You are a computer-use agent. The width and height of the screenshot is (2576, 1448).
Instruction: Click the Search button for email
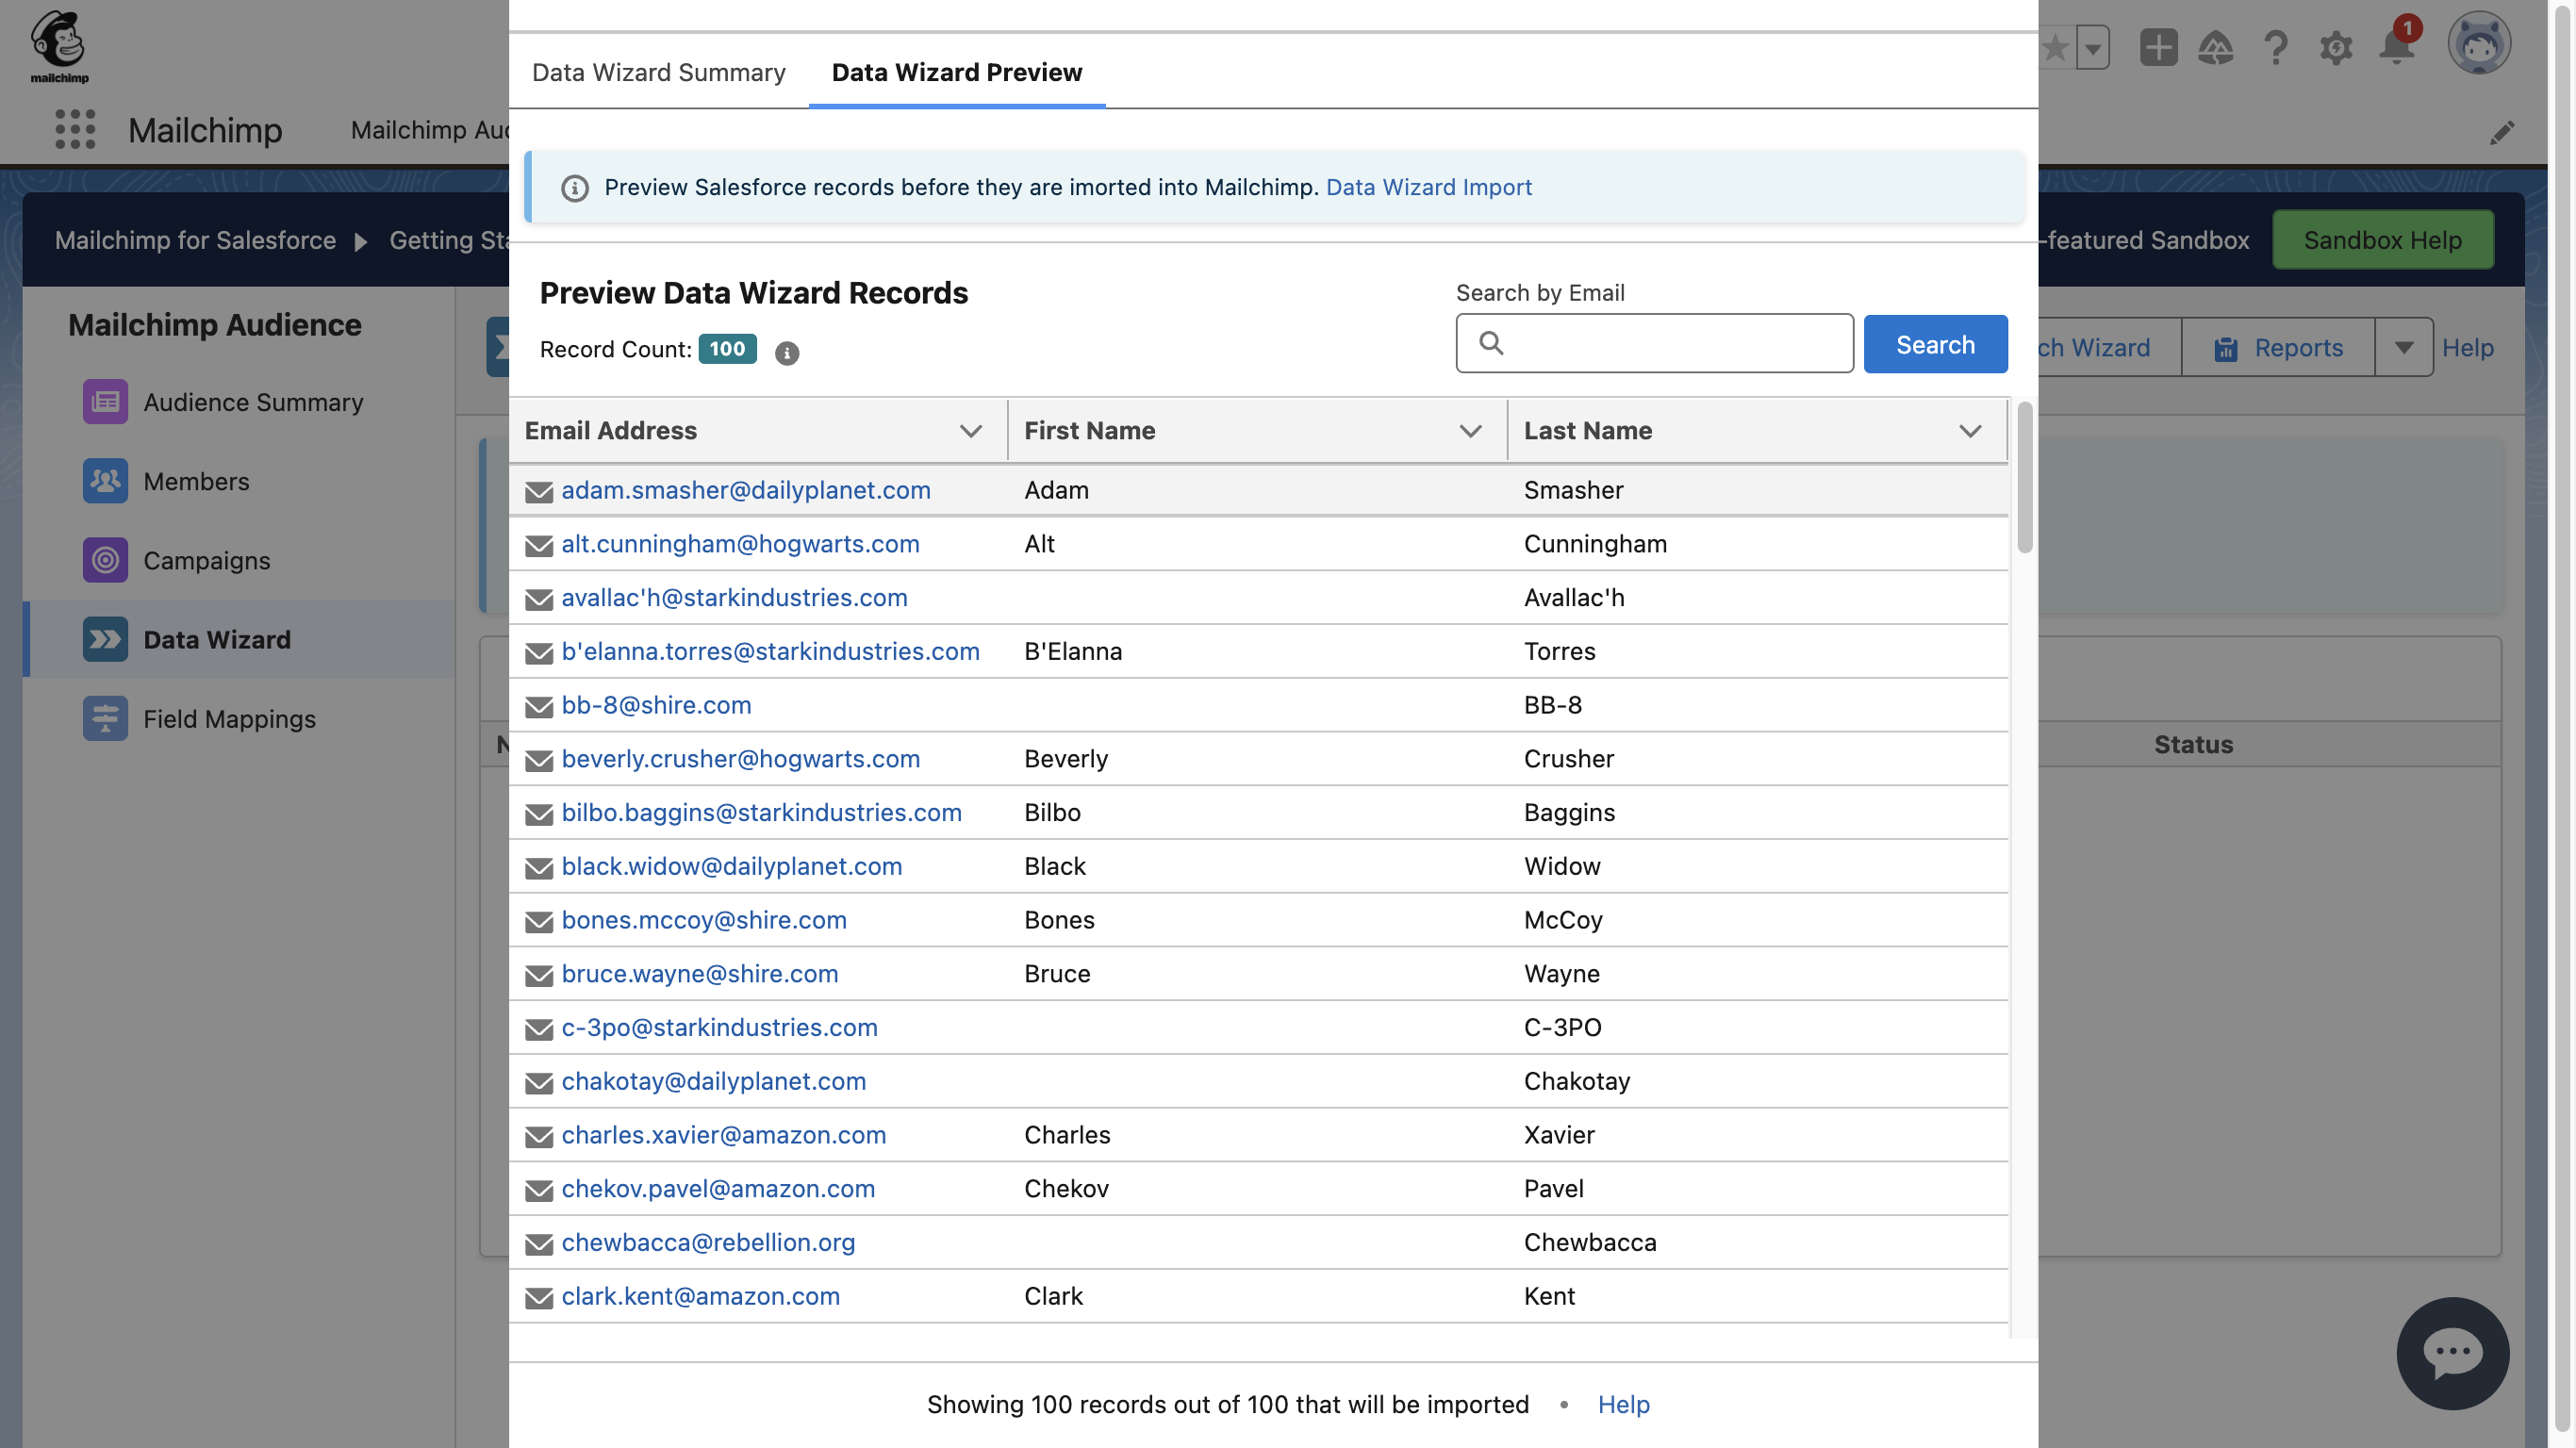[1936, 343]
